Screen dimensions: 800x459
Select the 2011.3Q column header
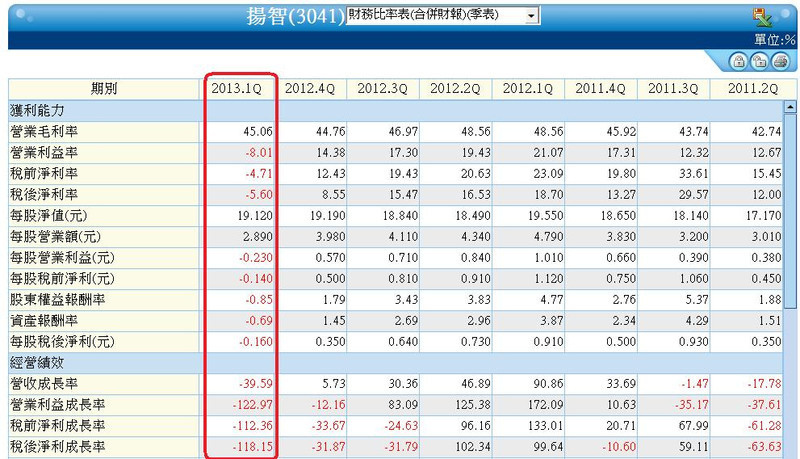click(x=673, y=89)
